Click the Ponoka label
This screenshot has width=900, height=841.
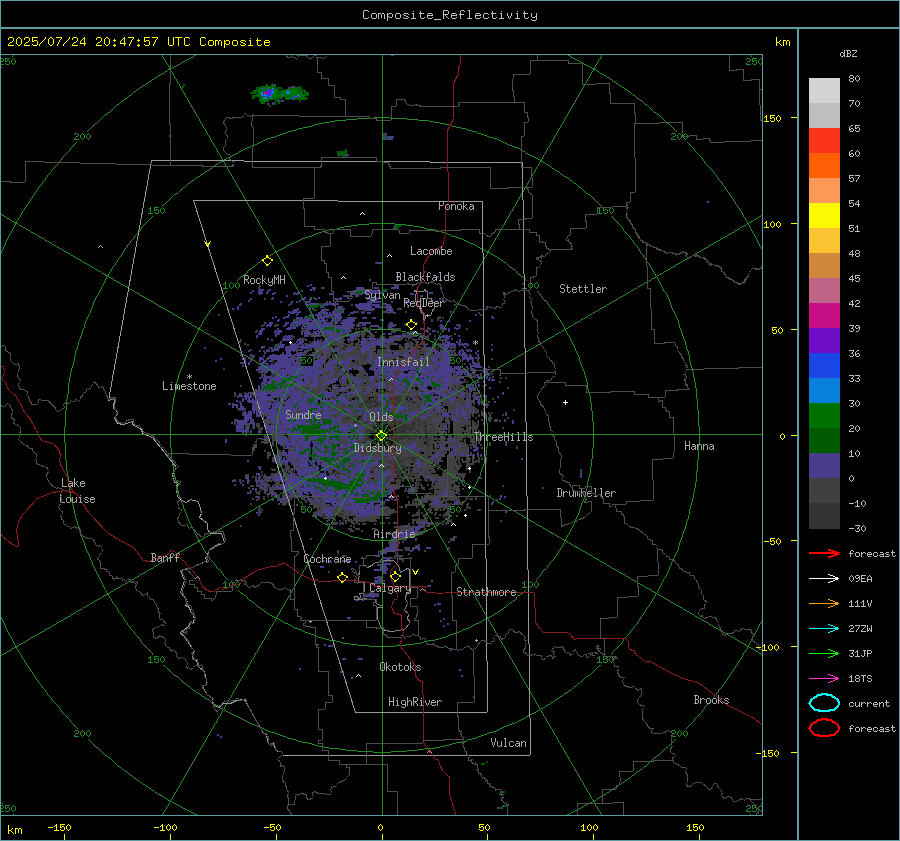tap(456, 206)
